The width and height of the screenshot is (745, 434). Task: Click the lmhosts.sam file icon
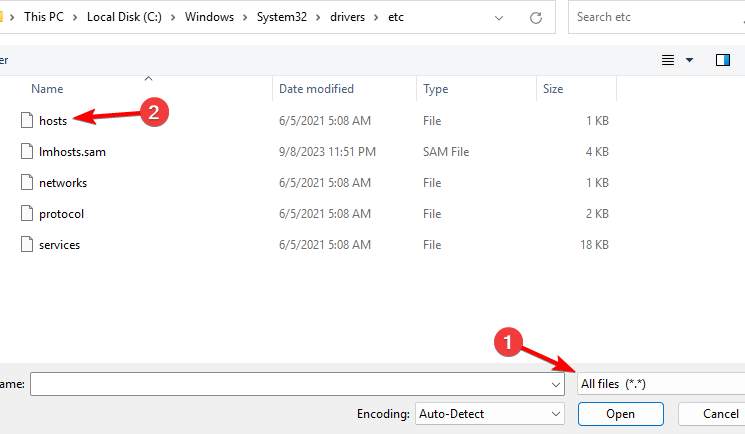[x=27, y=152]
